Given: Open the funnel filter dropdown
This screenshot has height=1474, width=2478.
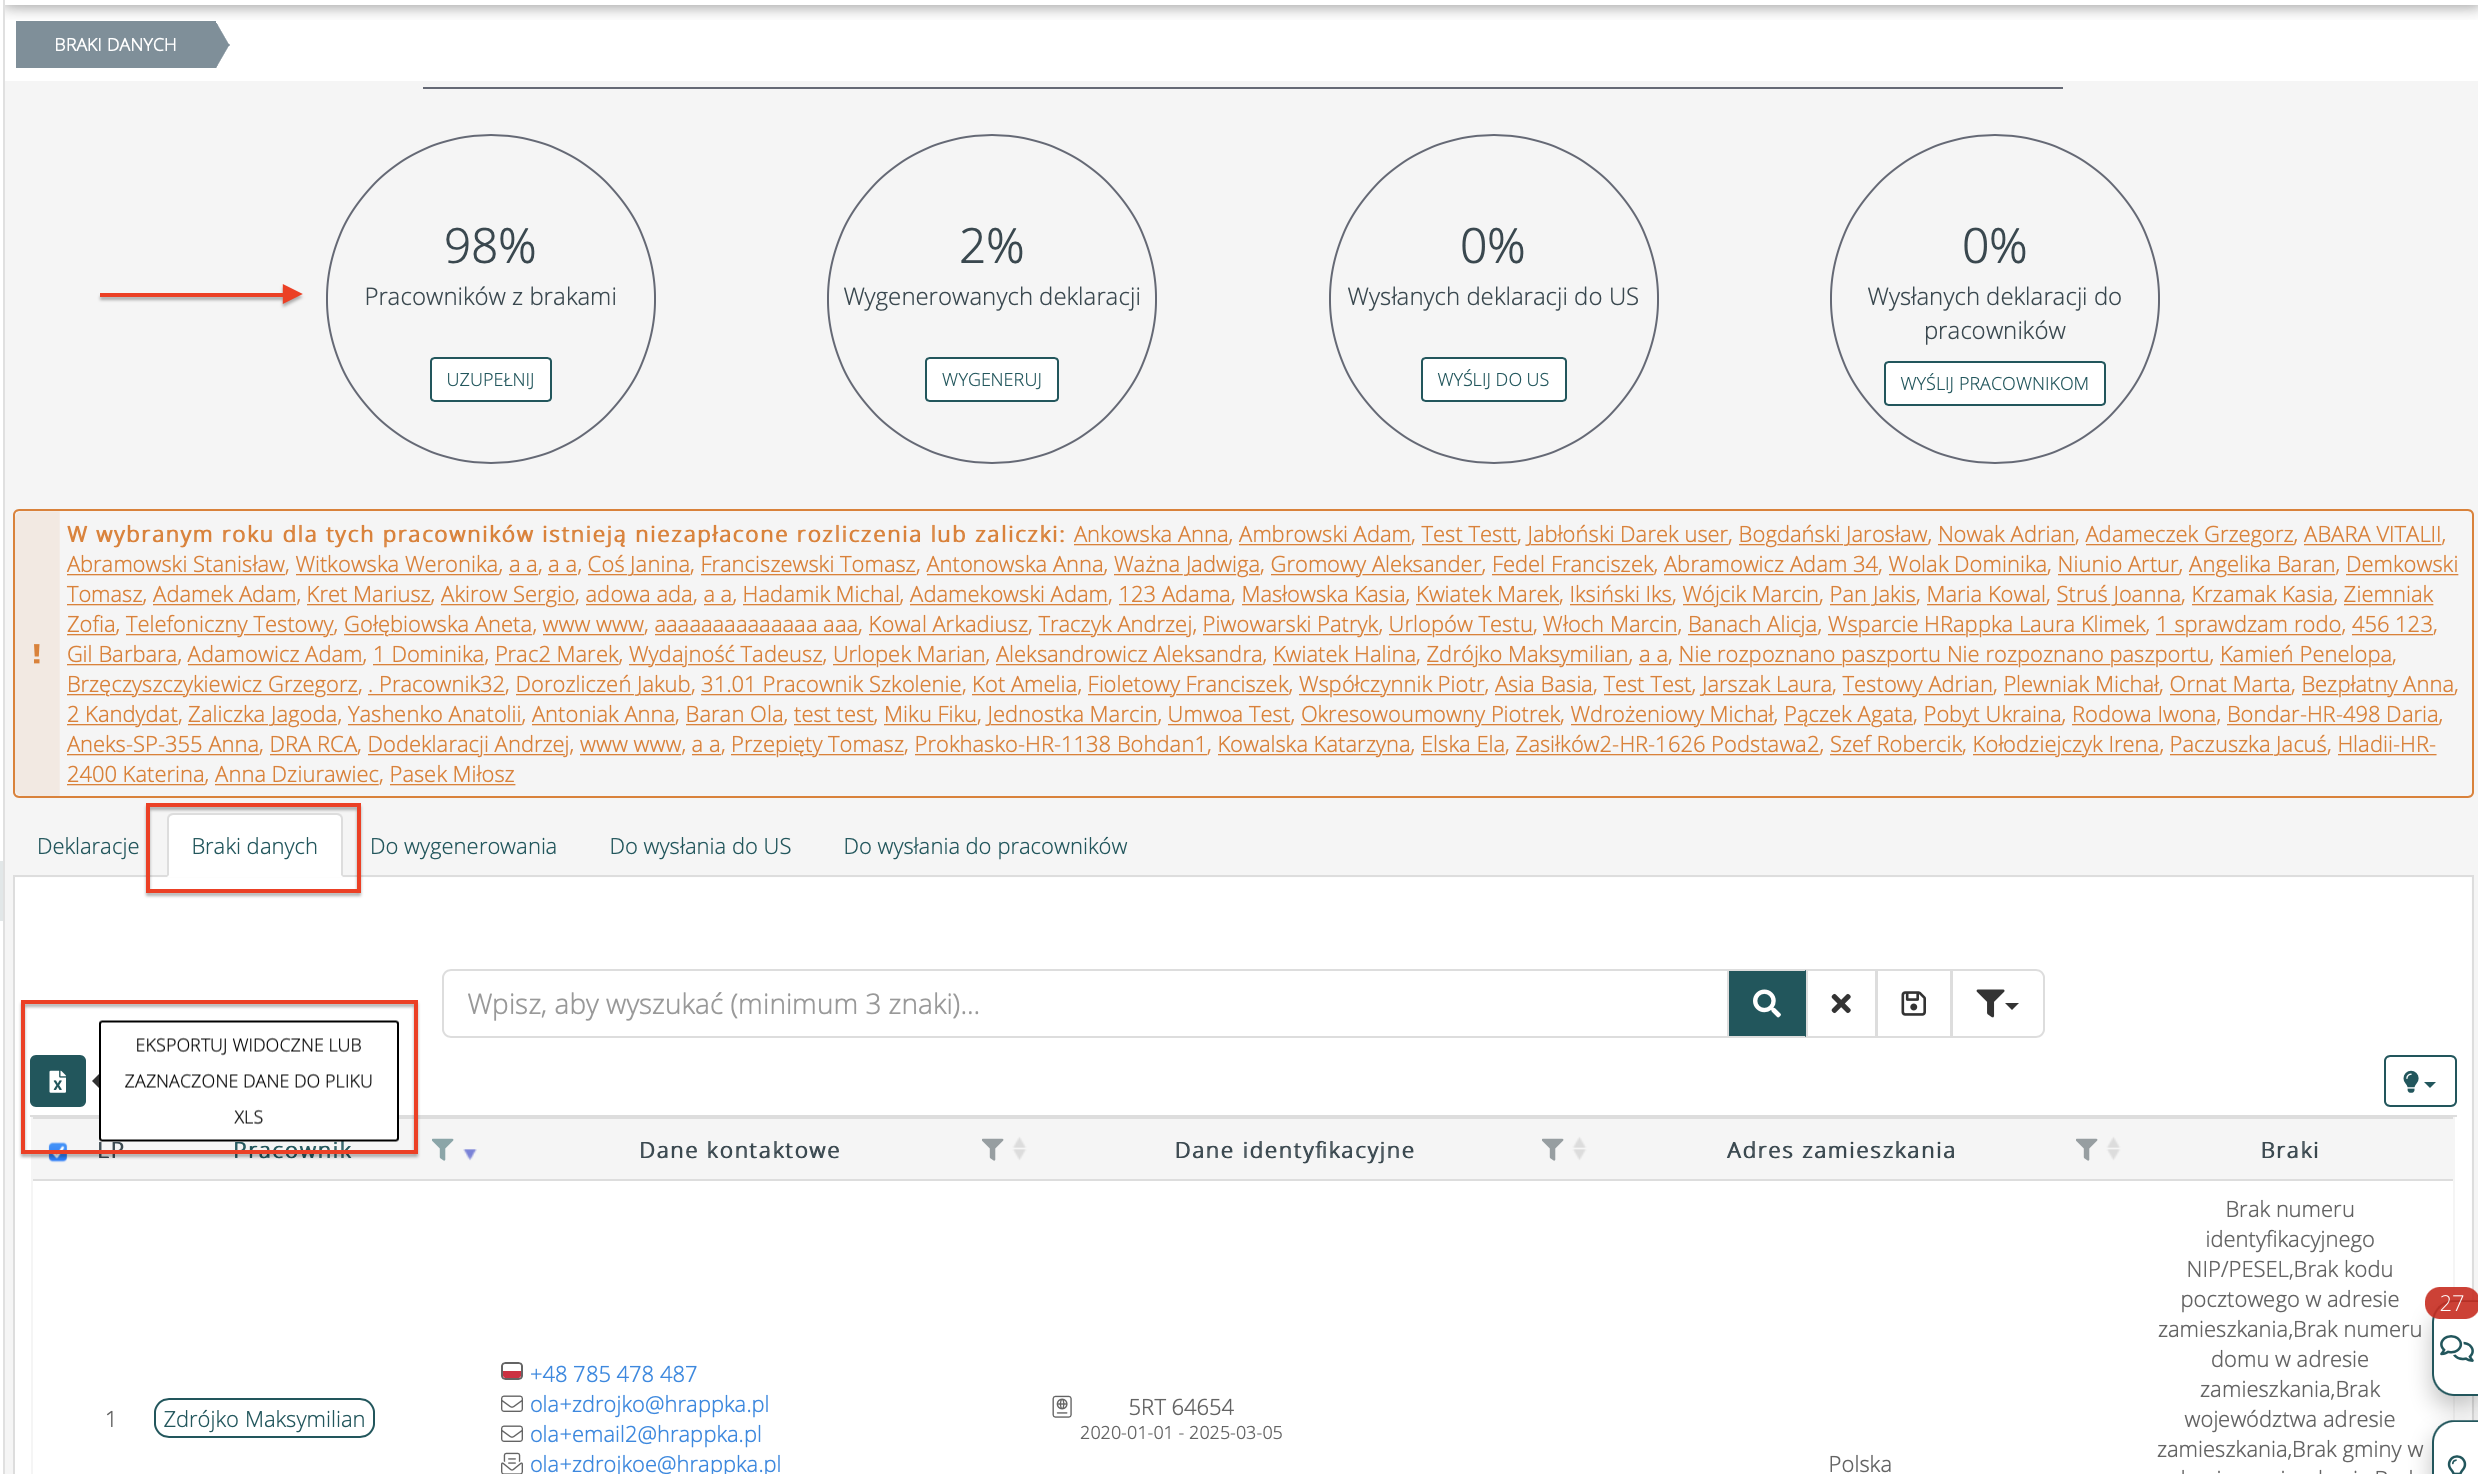Looking at the screenshot, I should (x=1997, y=1003).
